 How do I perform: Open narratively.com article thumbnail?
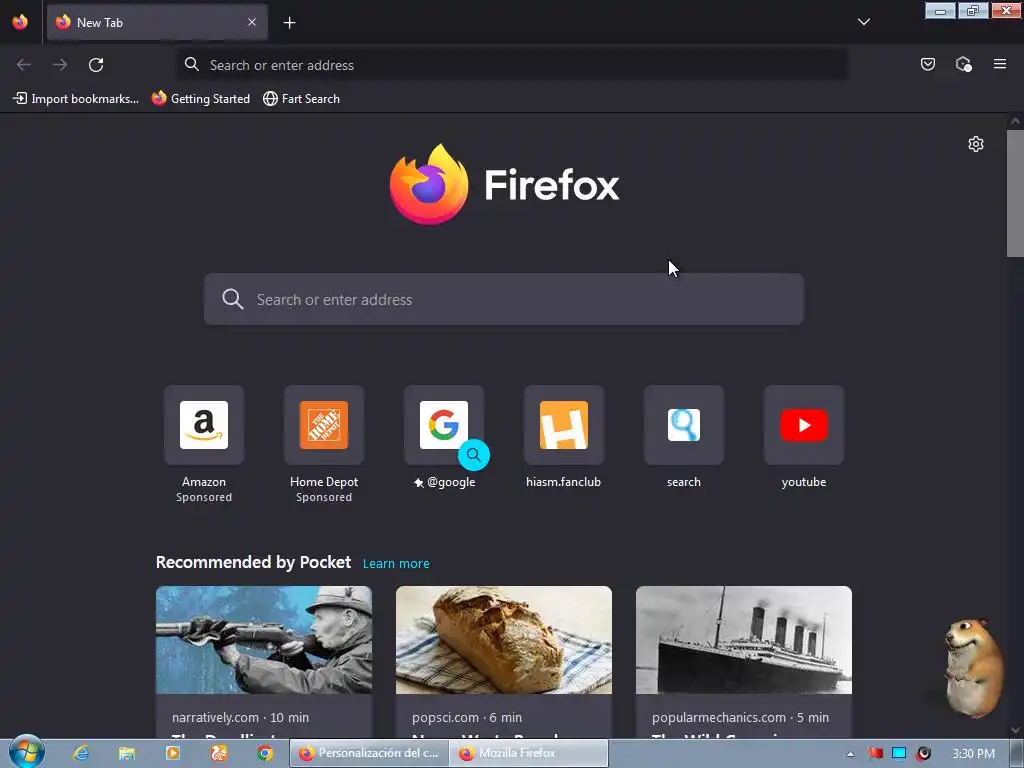click(x=264, y=640)
